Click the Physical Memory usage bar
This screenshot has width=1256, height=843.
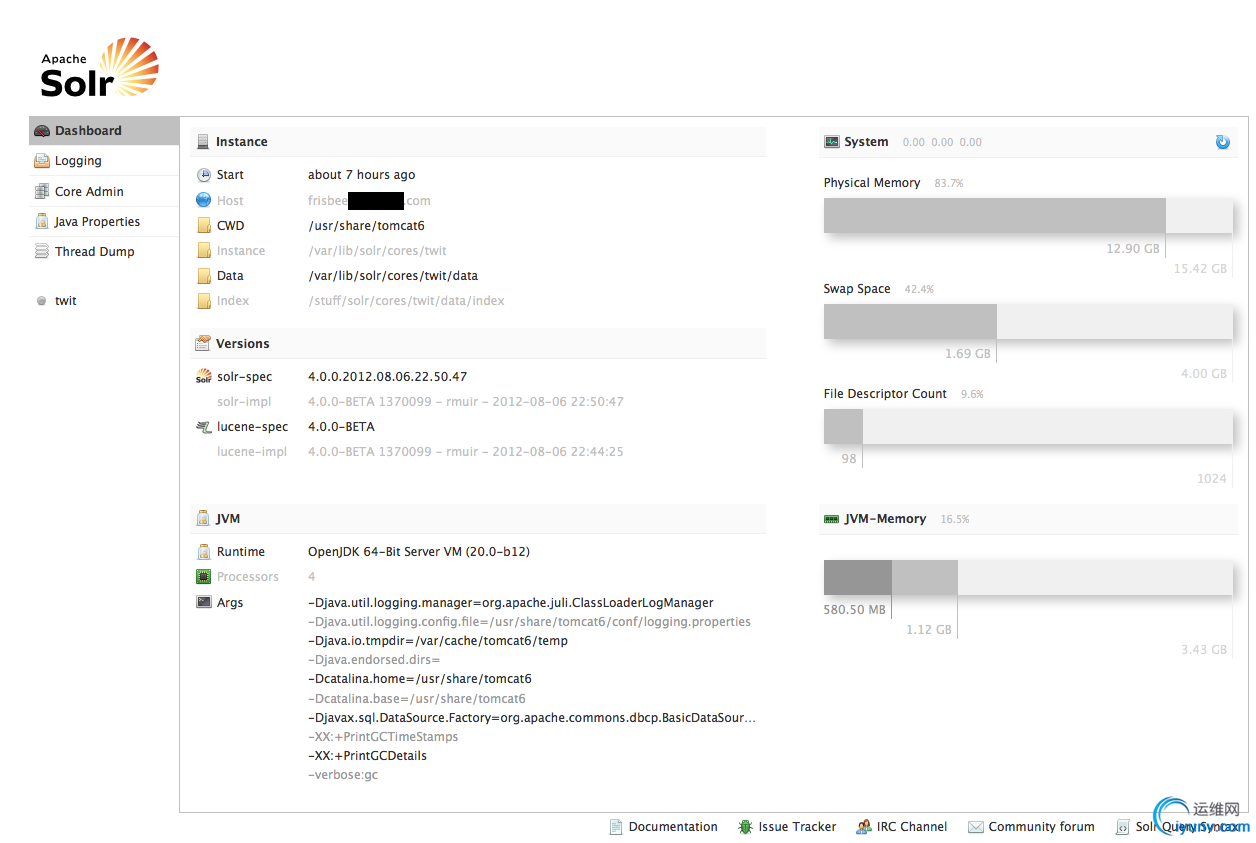tap(1028, 216)
